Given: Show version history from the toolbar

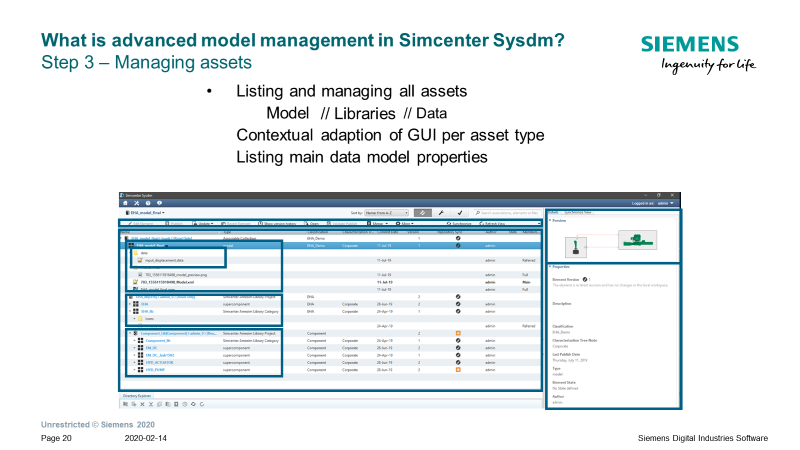Looking at the screenshot, I should pos(278,223).
